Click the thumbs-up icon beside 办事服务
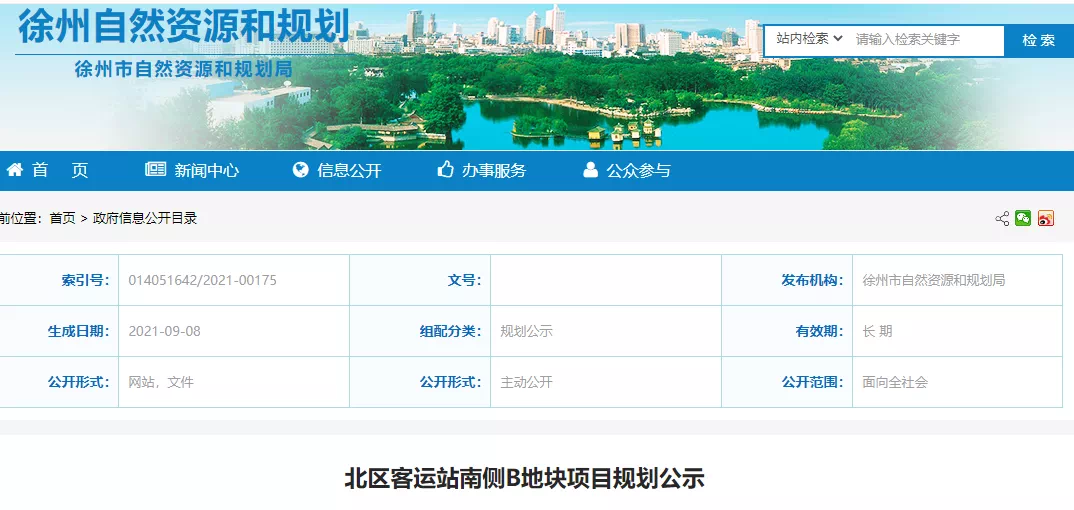 (x=446, y=169)
